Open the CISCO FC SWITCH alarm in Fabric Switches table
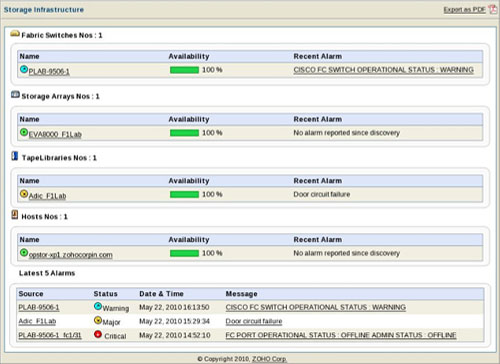The width and height of the screenshot is (500, 364). (x=383, y=70)
